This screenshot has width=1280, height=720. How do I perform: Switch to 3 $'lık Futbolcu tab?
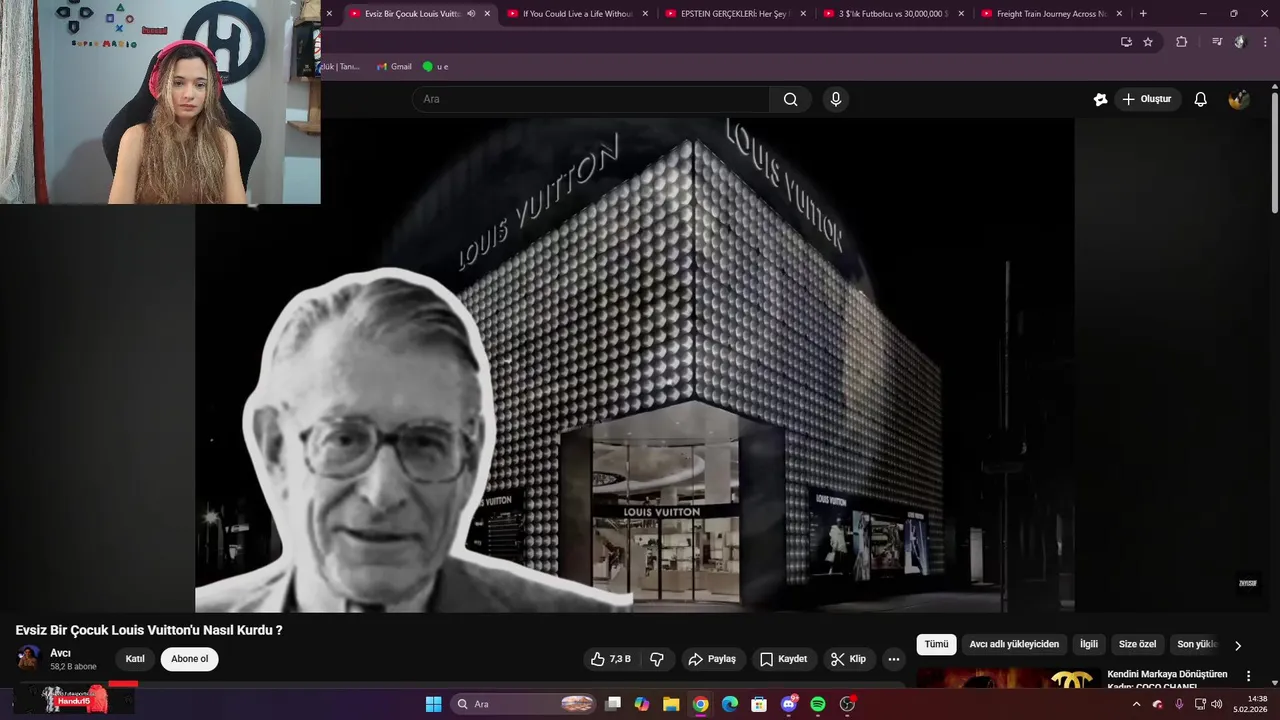pos(892,14)
